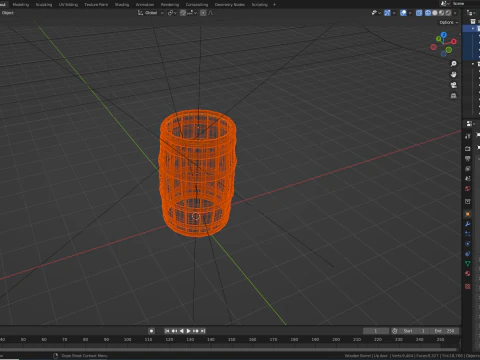Open the pivot point dropdown
Image resolution: width=480 pixels, height=360 pixels.
pos(172,13)
